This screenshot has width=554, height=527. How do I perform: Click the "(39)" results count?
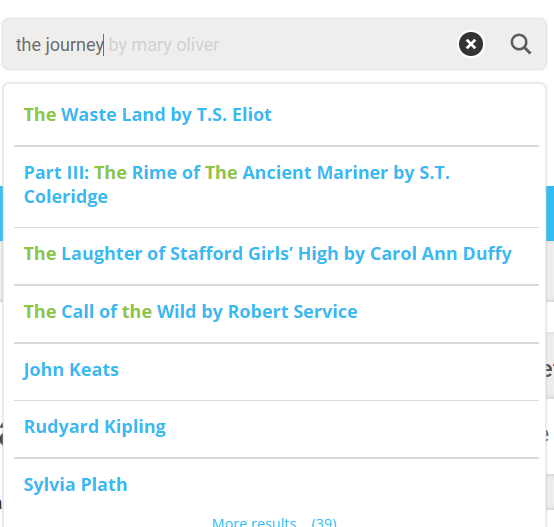pyautogui.click(x=324, y=522)
